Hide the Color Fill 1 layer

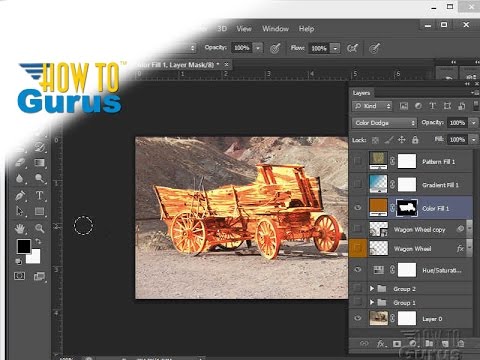pyautogui.click(x=358, y=208)
